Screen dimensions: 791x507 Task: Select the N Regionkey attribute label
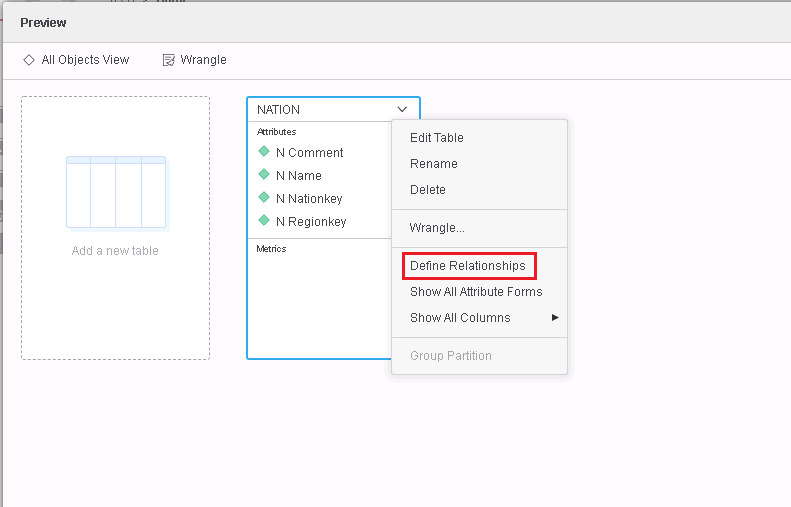[x=311, y=222]
